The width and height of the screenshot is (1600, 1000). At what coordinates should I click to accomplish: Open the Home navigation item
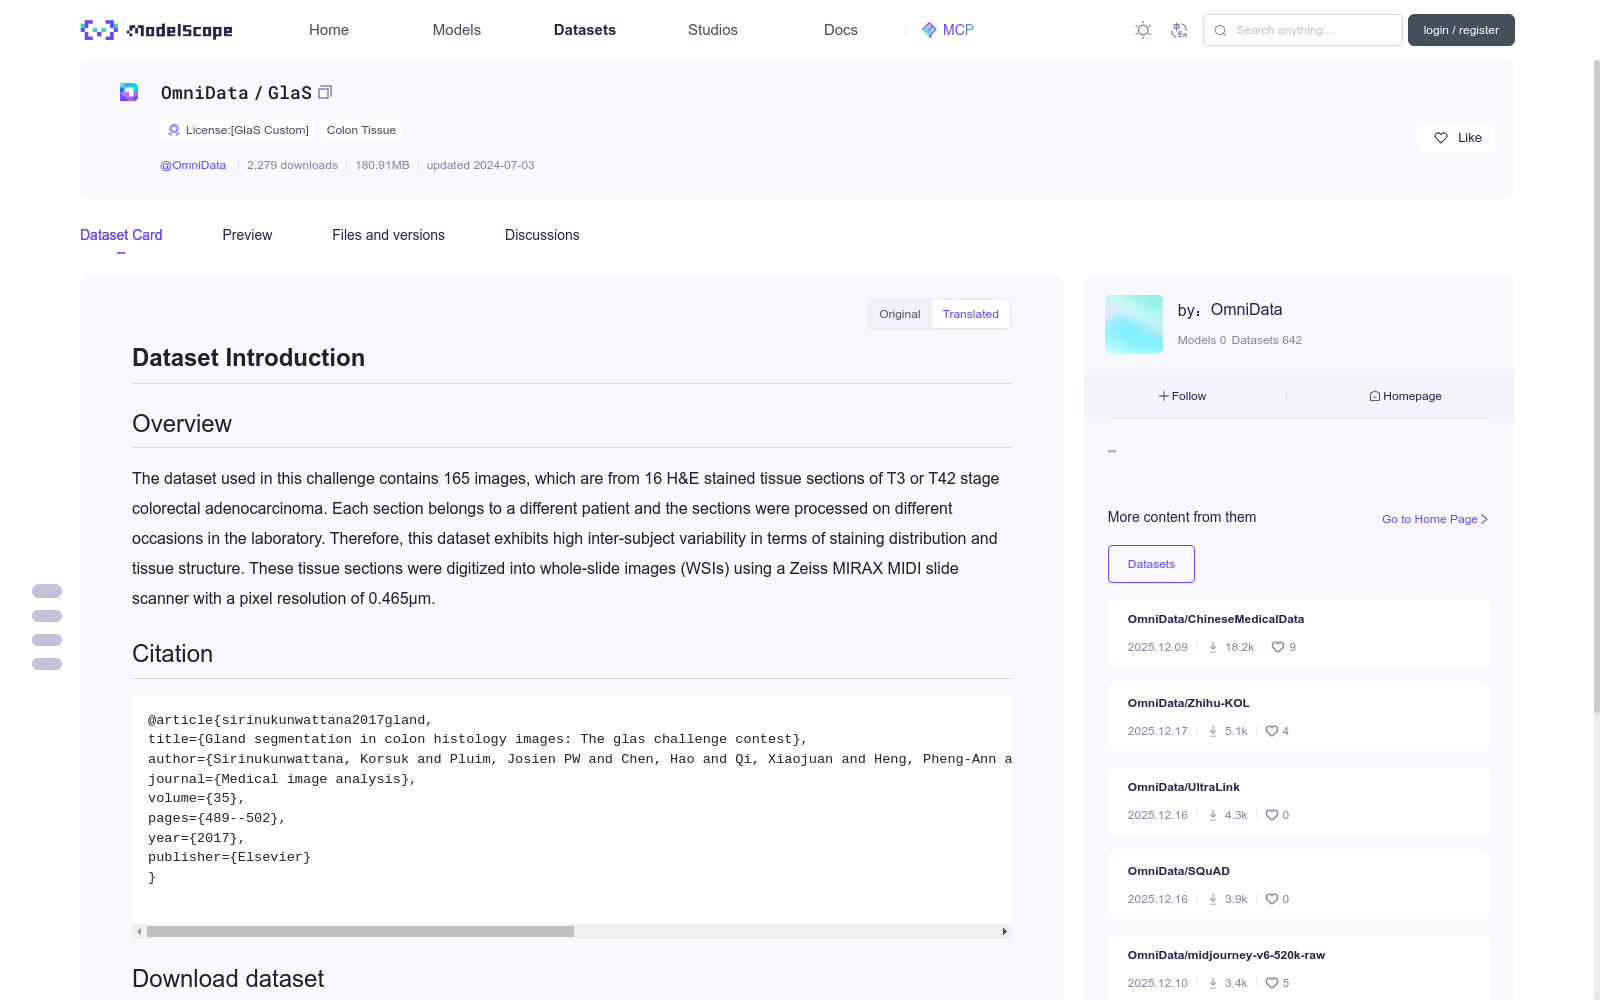pos(329,30)
